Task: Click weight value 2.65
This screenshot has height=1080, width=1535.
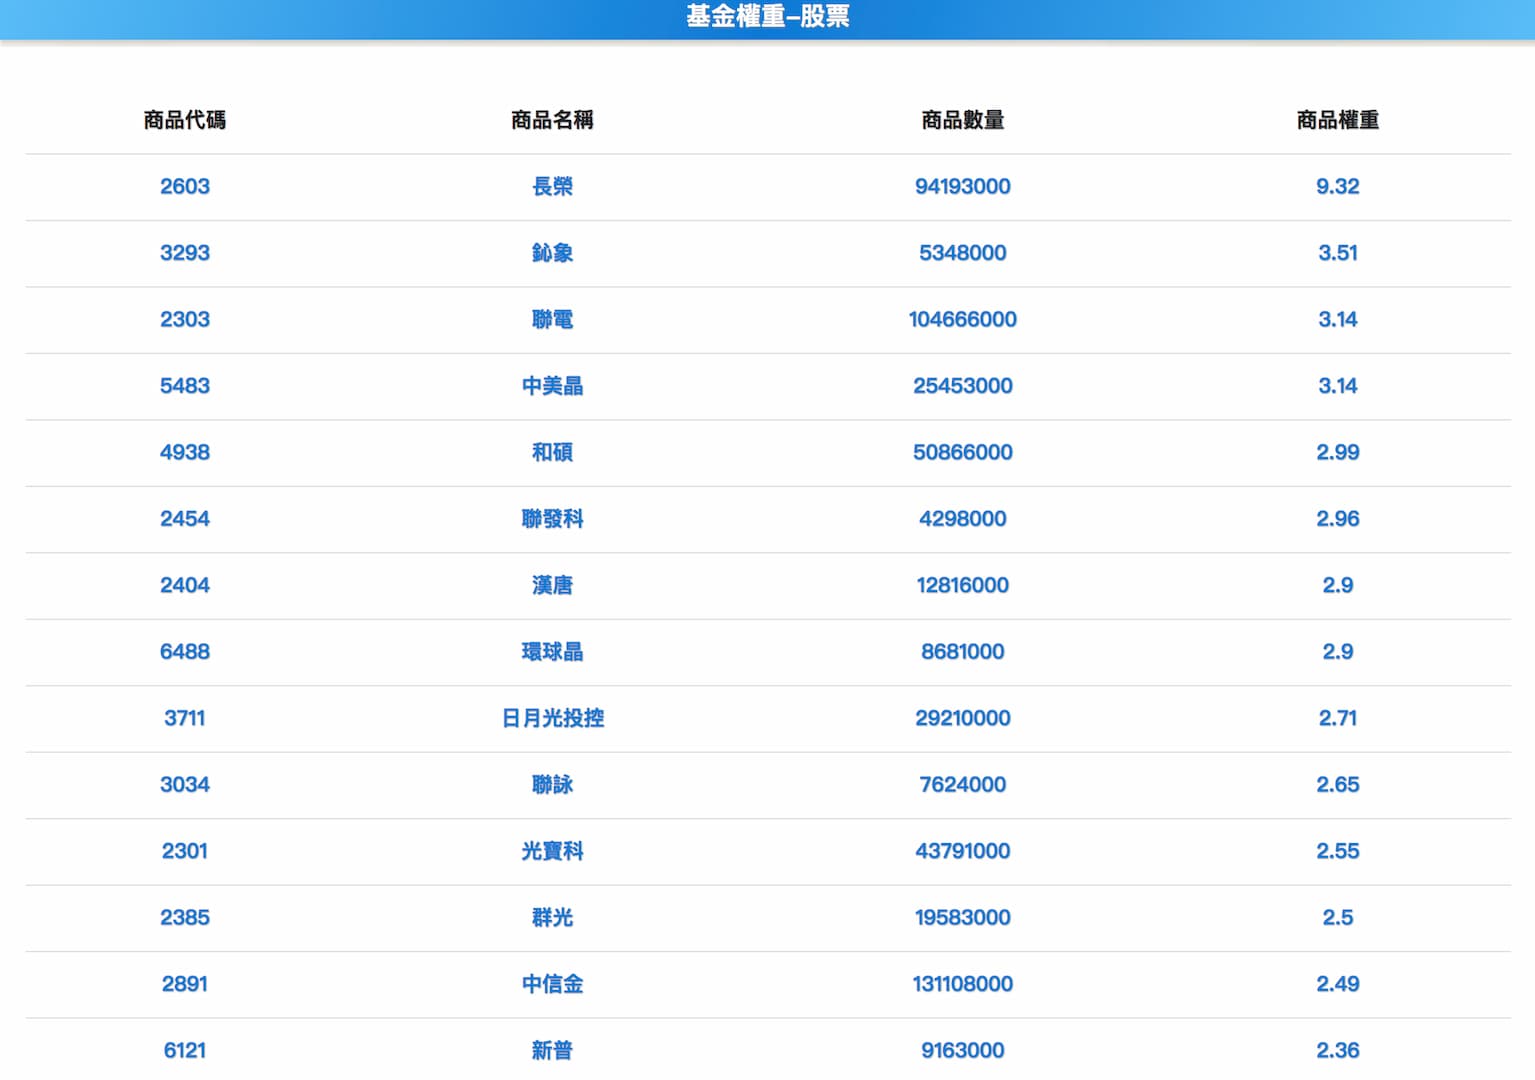Action: pyautogui.click(x=1337, y=785)
